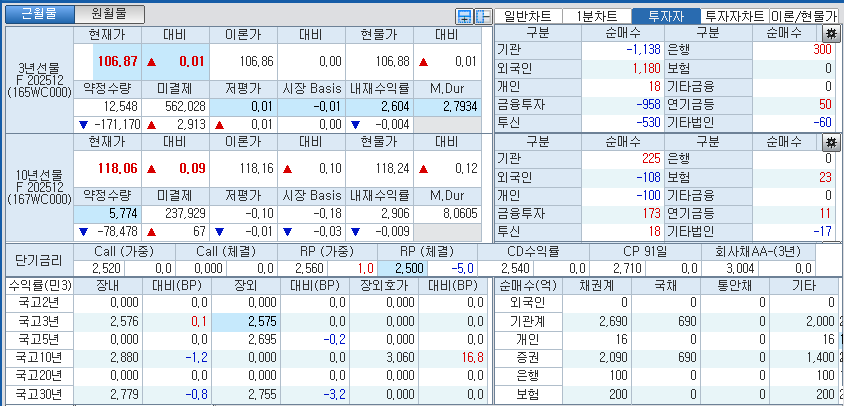Click the 순매수(억) column header
Viewport: 844px width, 406px height.
(520, 285)
